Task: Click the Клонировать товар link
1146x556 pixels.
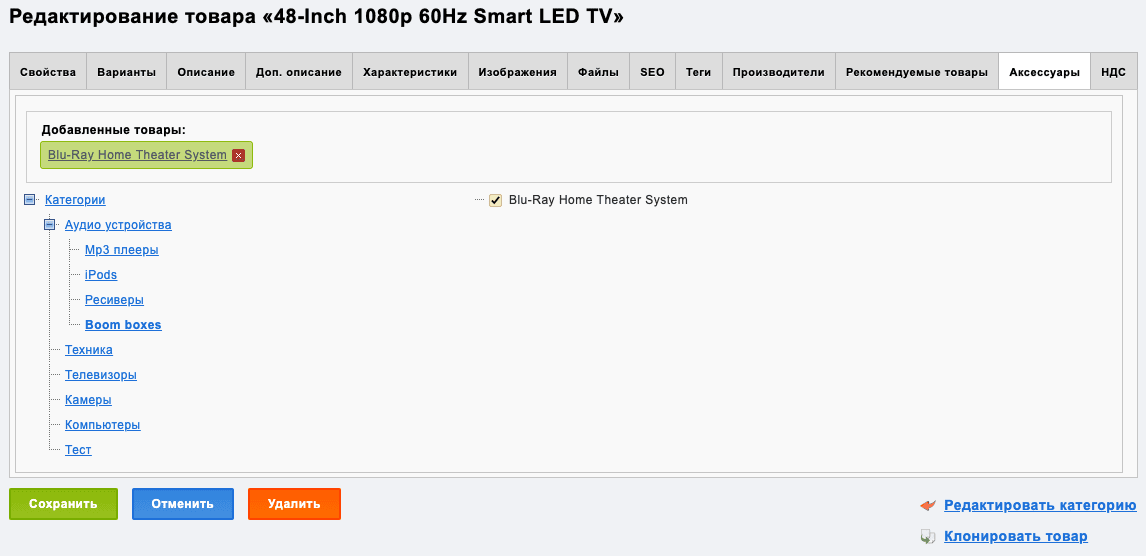Action: point(1016,536)
